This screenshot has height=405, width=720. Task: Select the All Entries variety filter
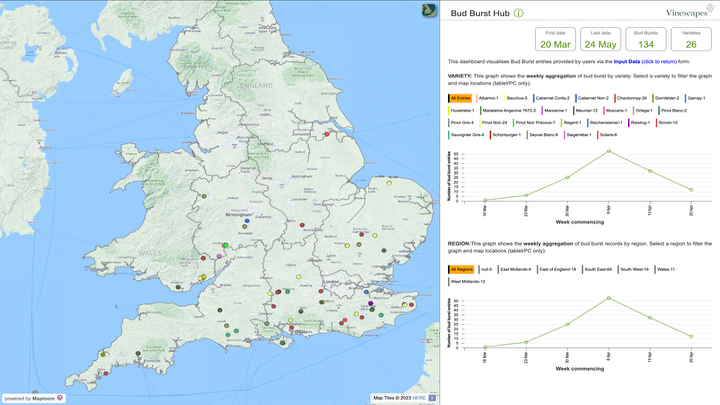(461, 98)
